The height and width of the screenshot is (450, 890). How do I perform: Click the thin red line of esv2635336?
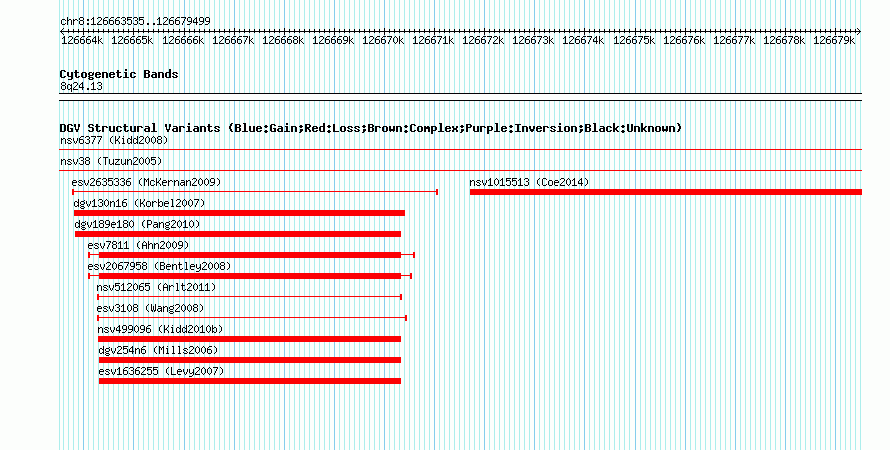point(255,192)
